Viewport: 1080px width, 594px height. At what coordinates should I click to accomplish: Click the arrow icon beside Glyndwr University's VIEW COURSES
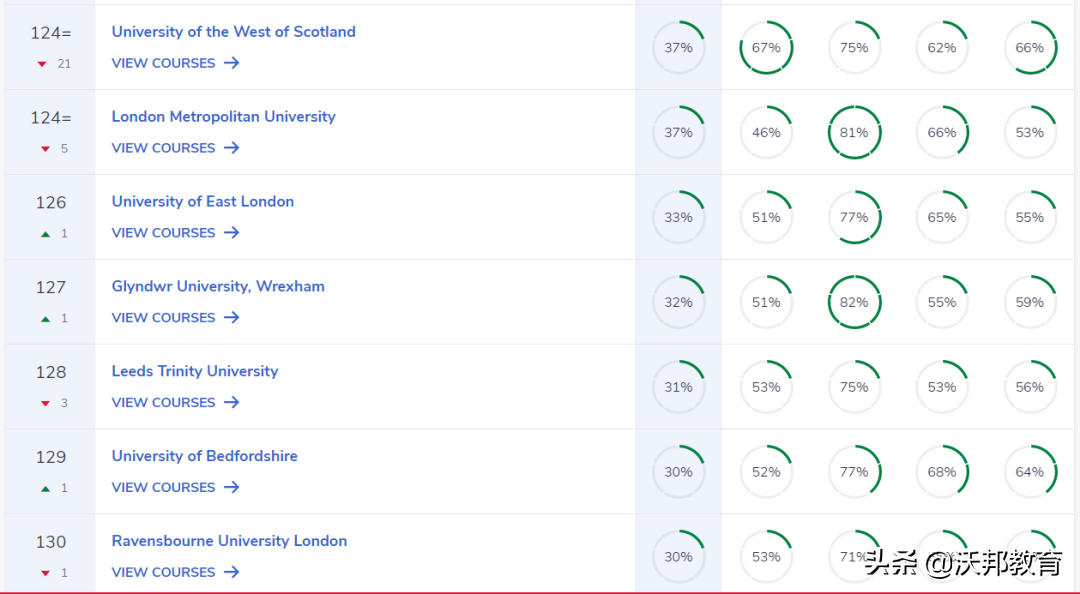pos(231,318)
